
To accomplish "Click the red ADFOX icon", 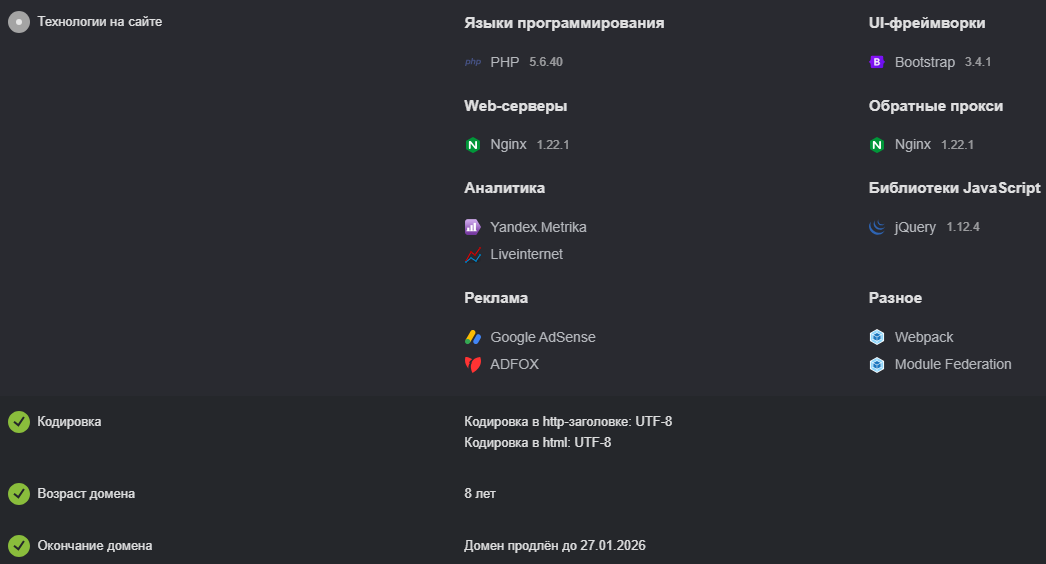I will pyautogui.click(x=472, y=364).
